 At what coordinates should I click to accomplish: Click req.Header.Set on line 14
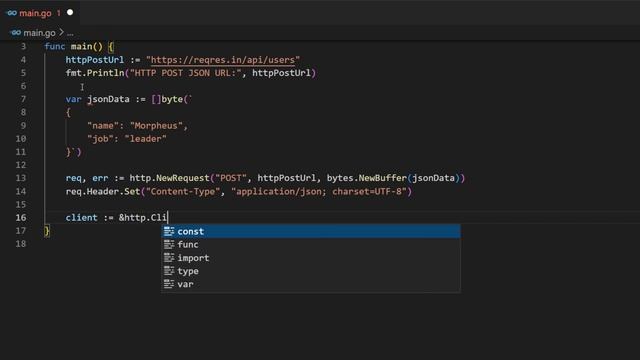click(103, 191)
